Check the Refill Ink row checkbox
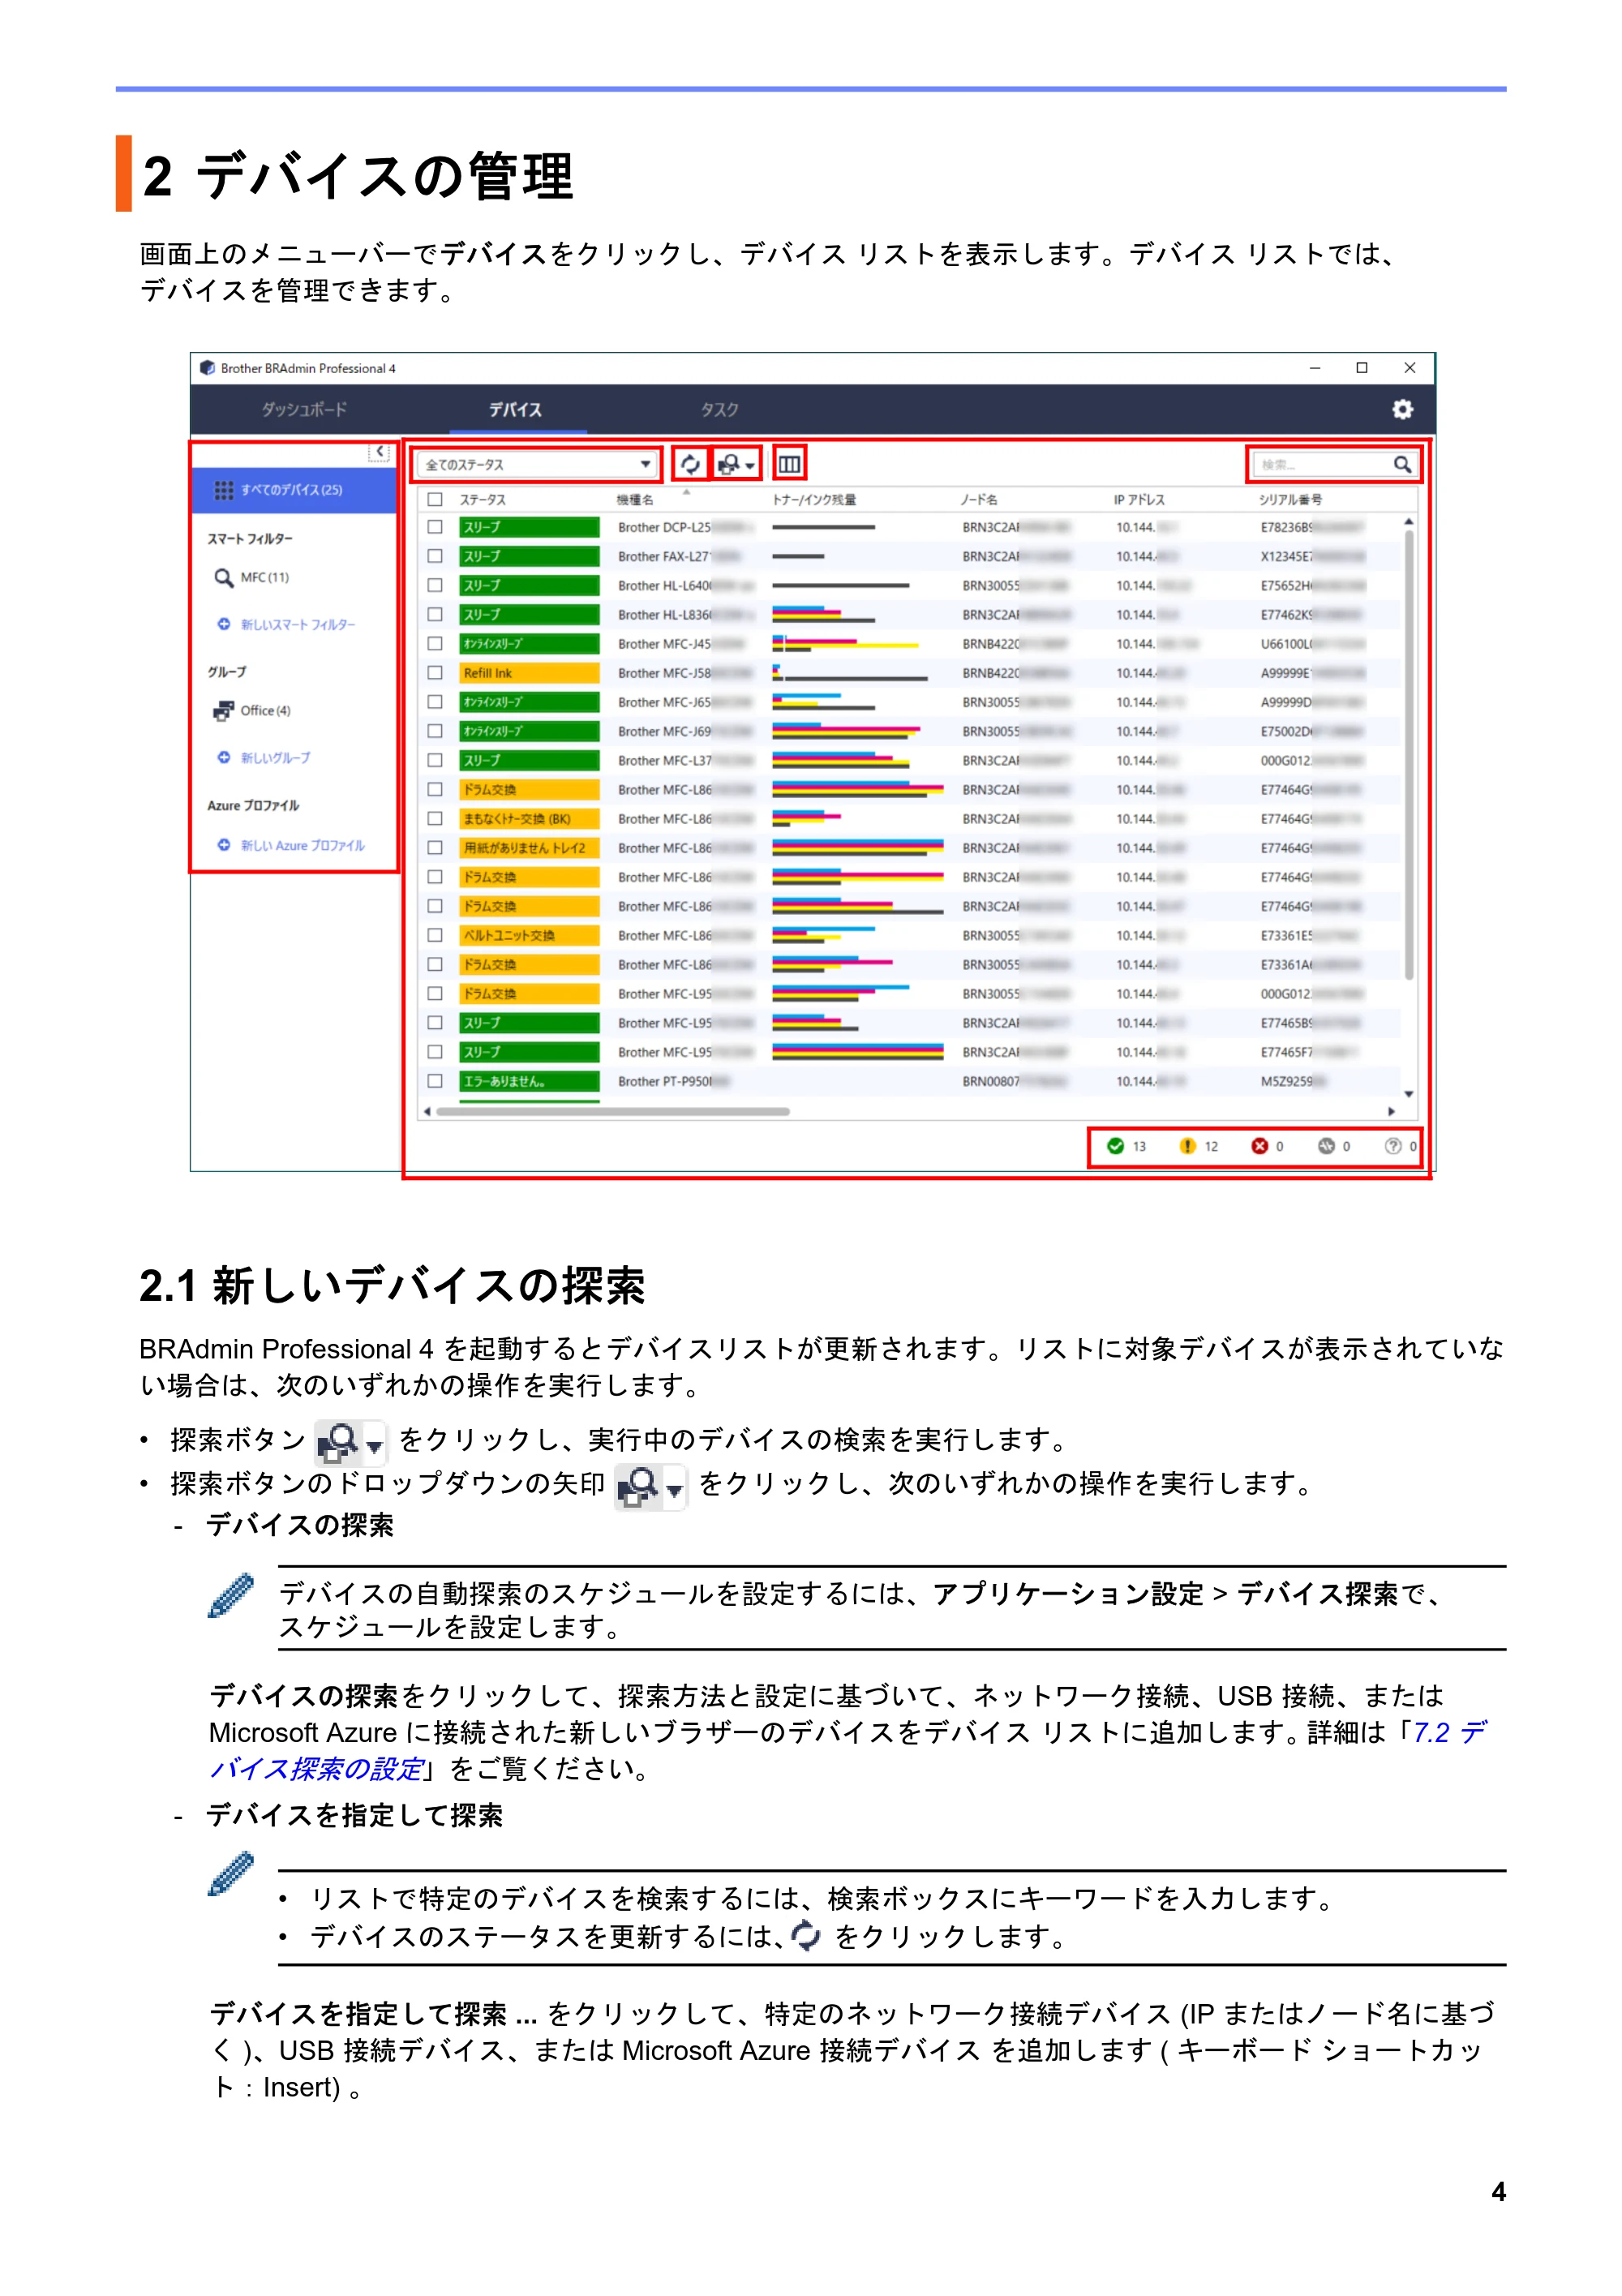Image resolution: width=1622 pixels, height=2296 pixels. (435, 673)
